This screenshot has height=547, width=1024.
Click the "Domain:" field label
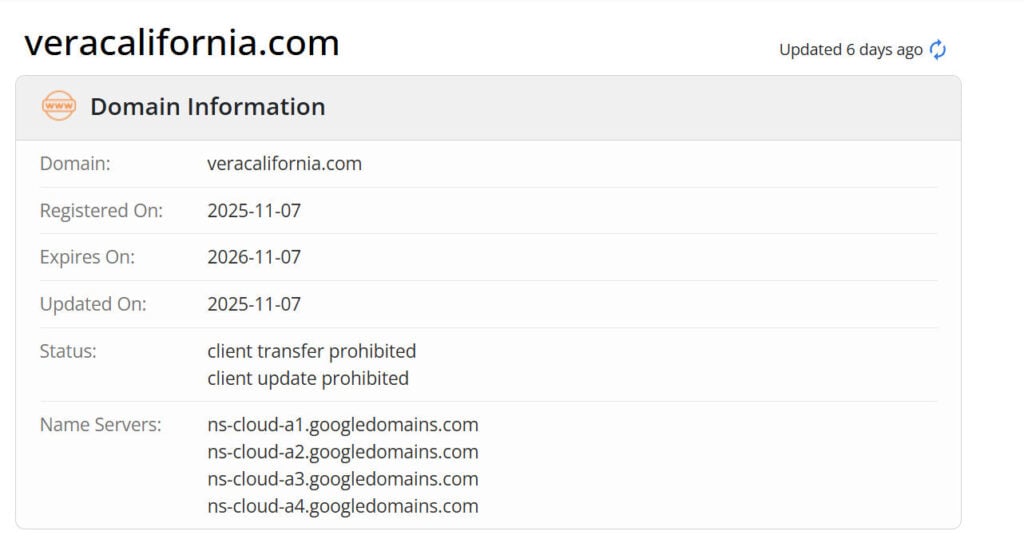click(75, 163)
